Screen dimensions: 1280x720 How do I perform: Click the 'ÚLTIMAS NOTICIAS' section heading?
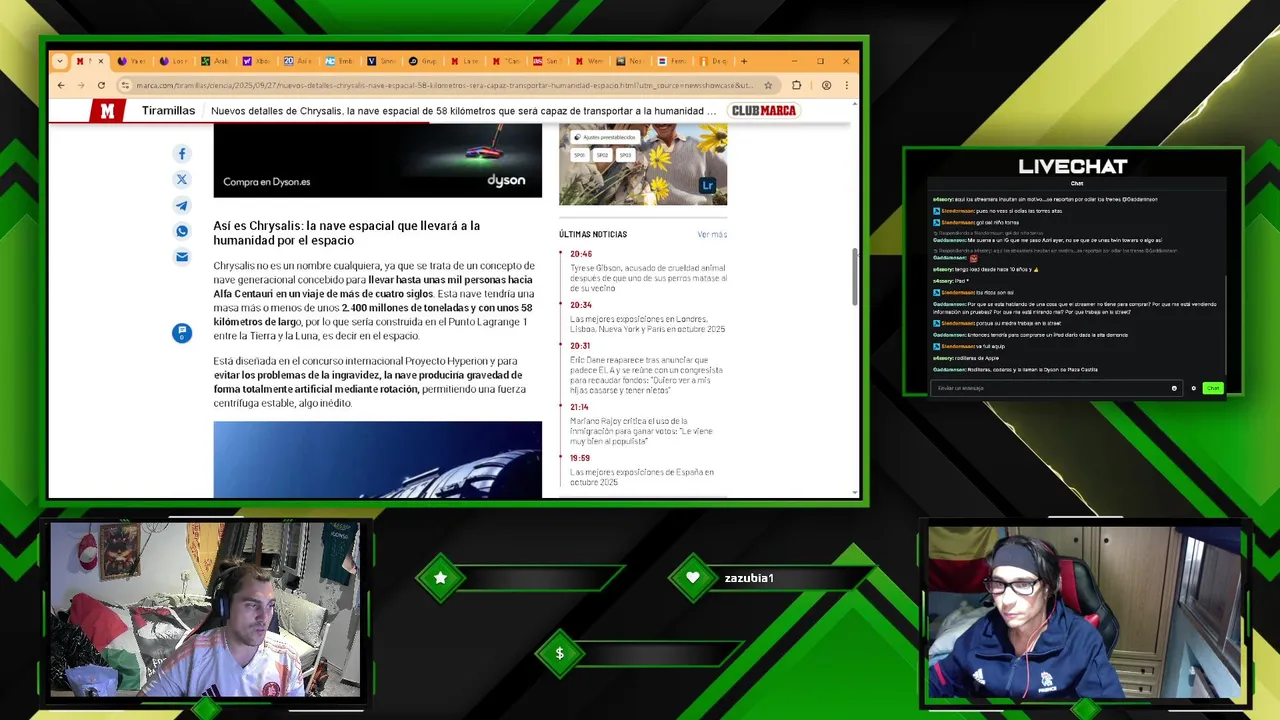593,234
